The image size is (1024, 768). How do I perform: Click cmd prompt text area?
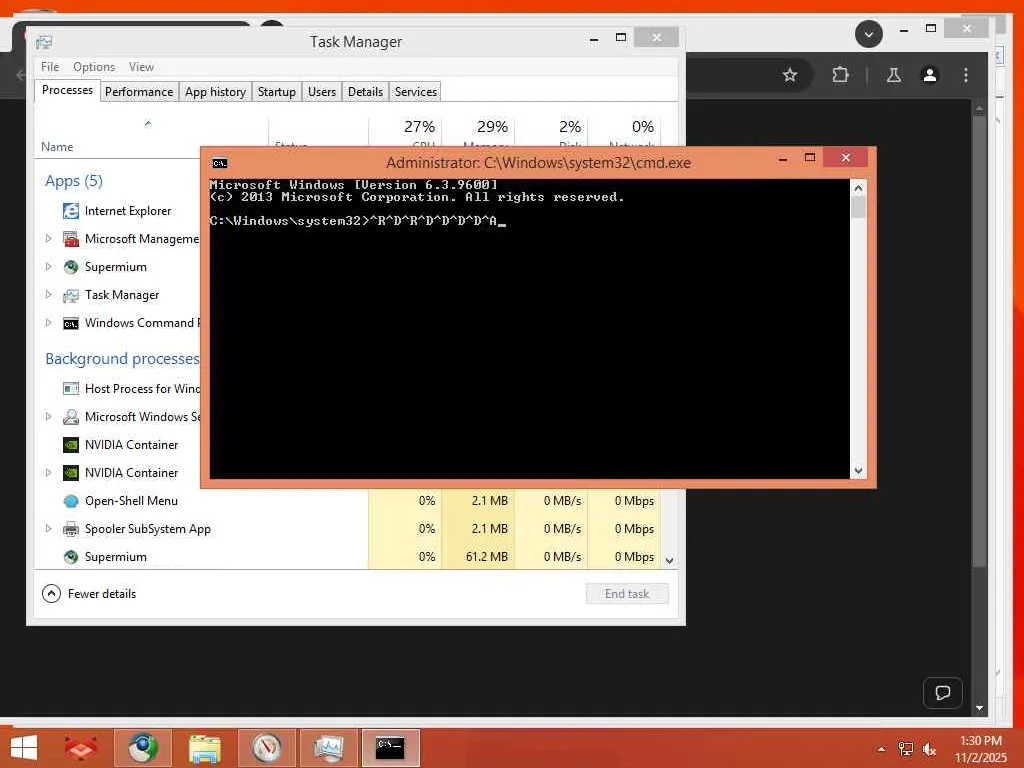(x=530, y=329)
